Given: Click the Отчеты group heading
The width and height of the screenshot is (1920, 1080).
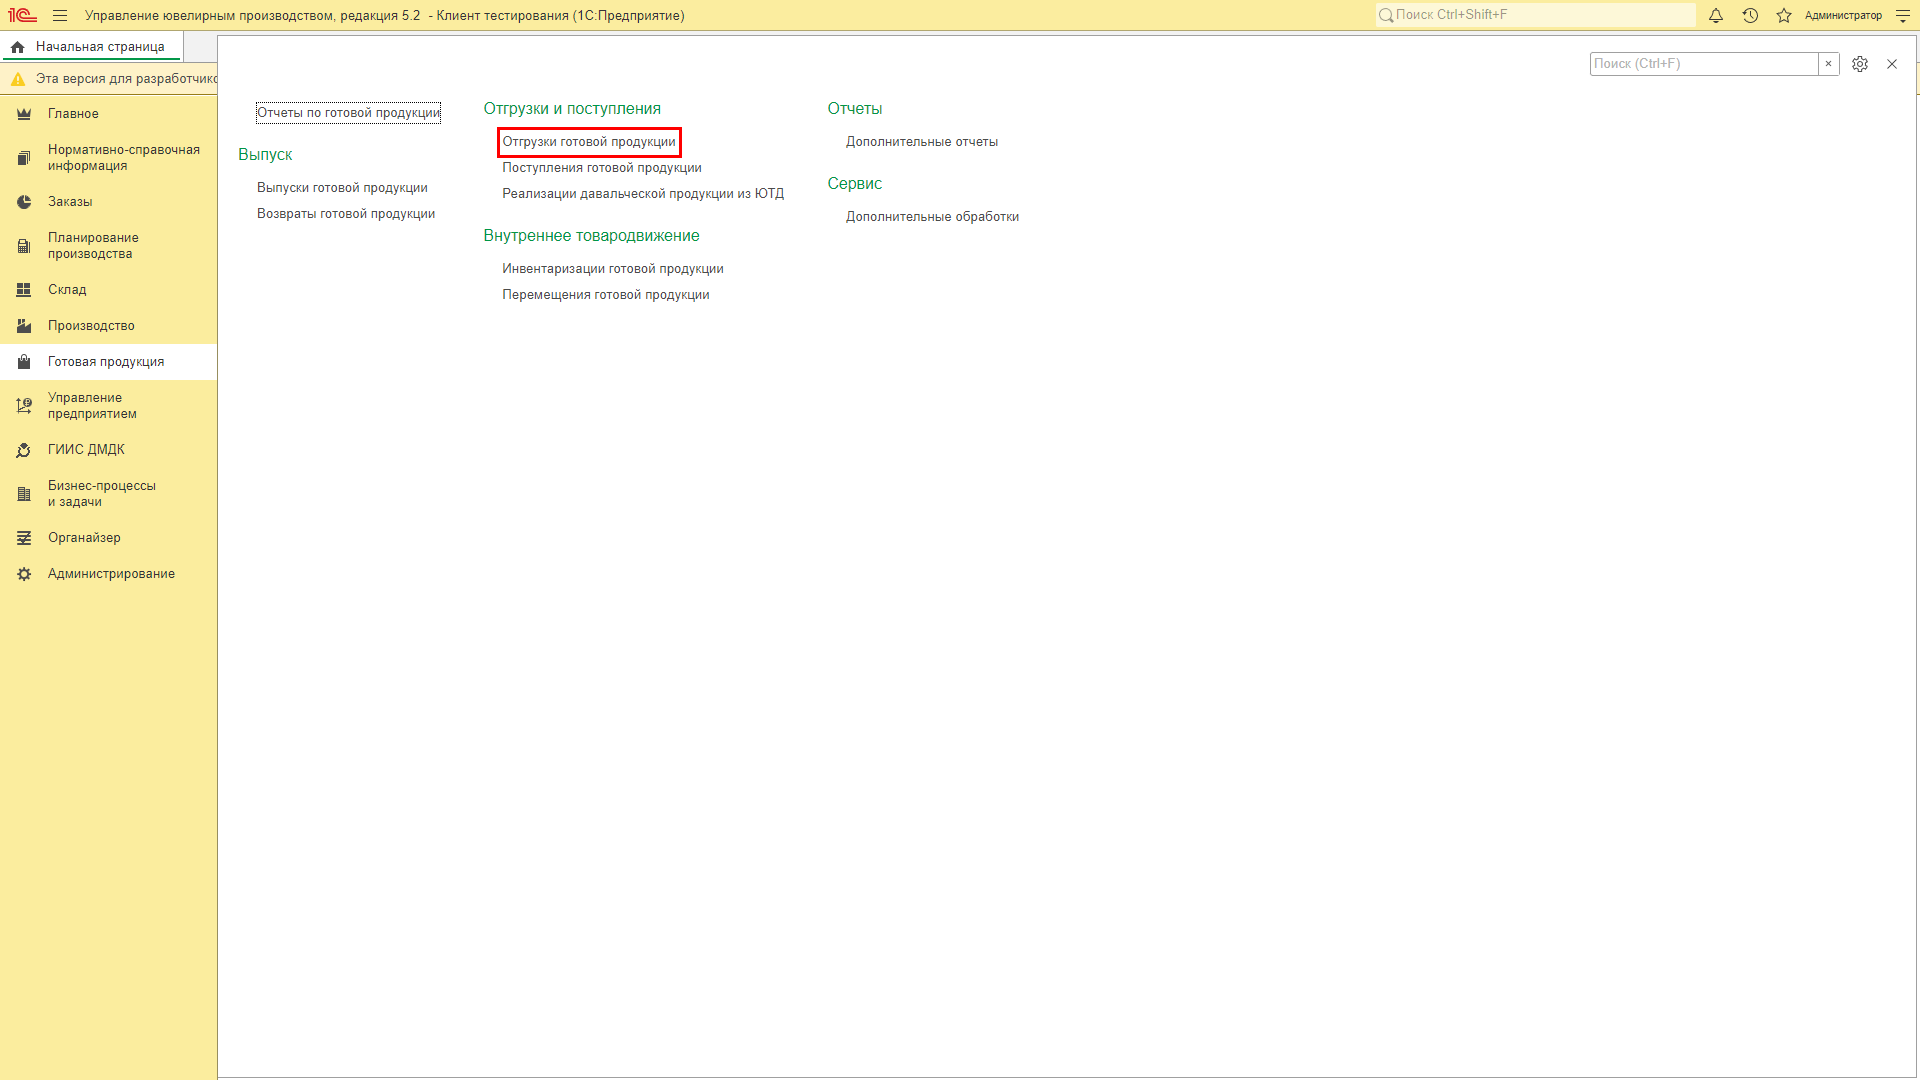Looking at the screenshot, I should click(855, 109).
